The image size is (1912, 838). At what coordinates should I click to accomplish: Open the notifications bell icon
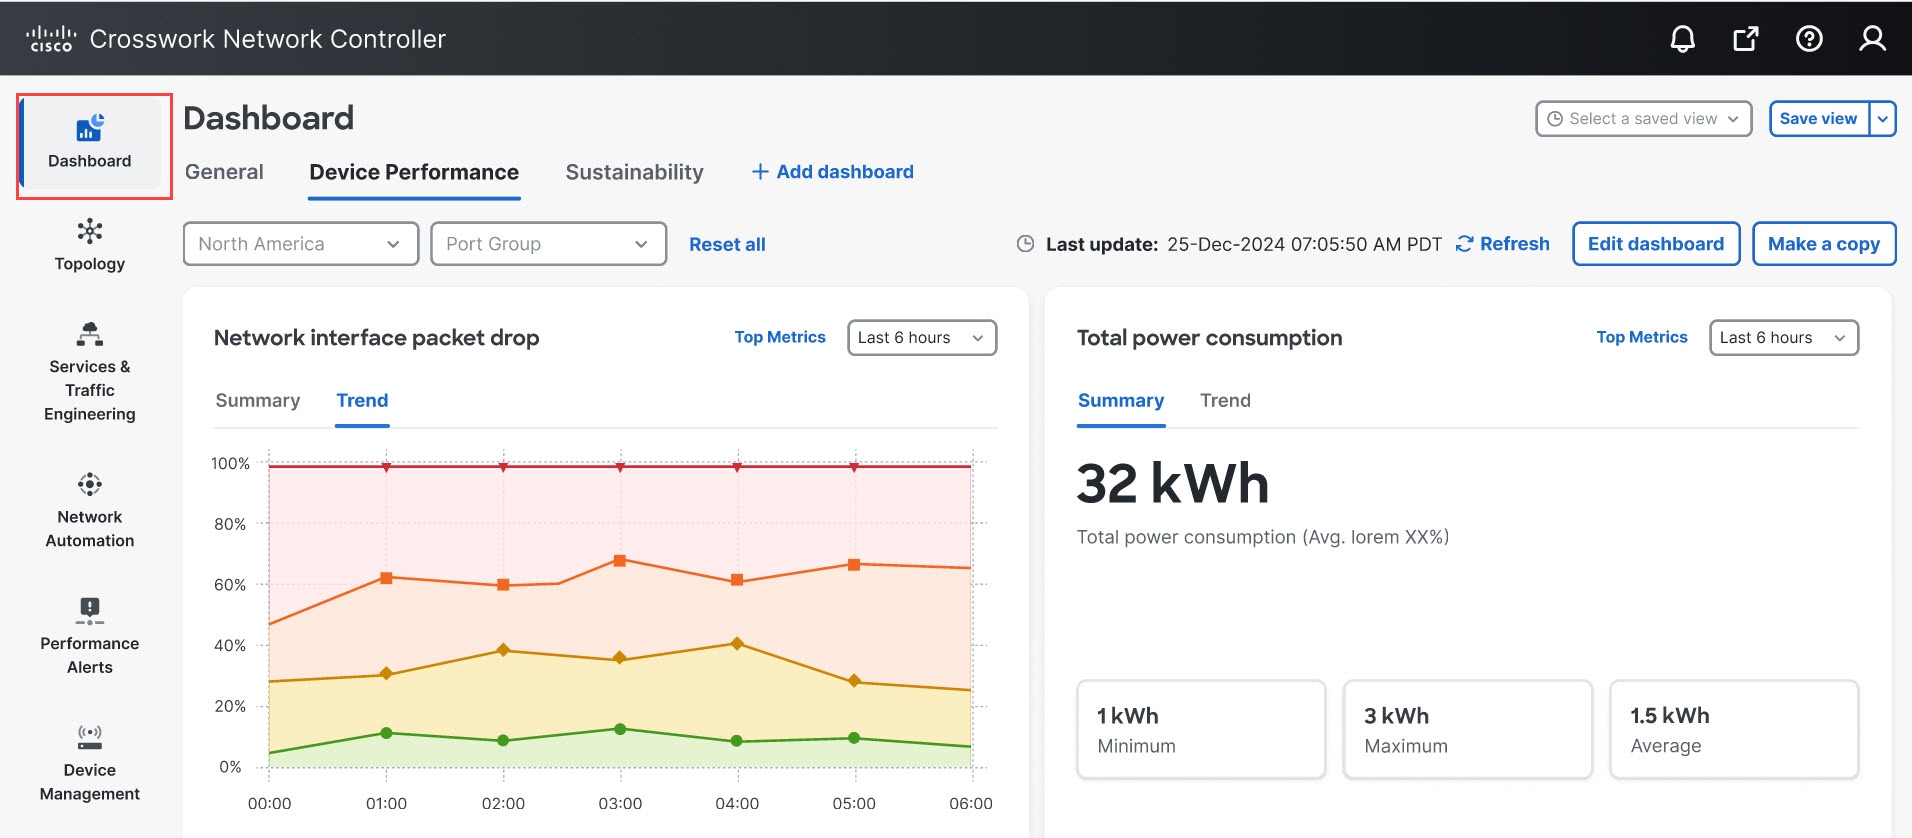coord(1682,39)
